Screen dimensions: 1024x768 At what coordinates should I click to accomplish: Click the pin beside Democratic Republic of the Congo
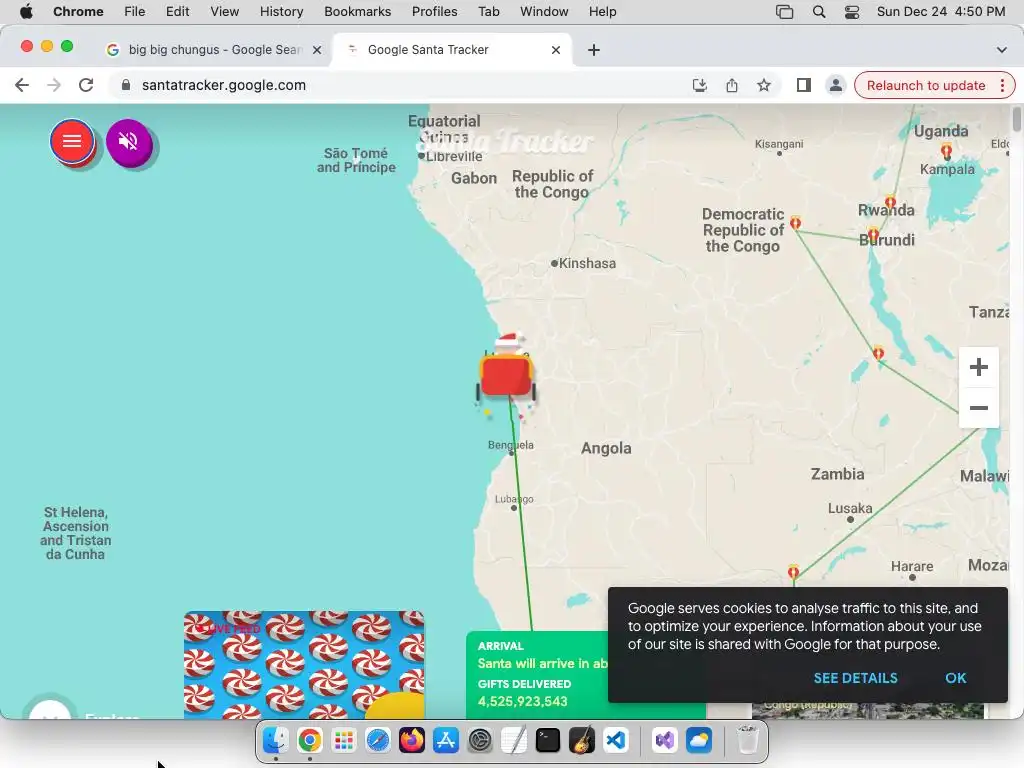pyautogui.click(x=795, y=223)
